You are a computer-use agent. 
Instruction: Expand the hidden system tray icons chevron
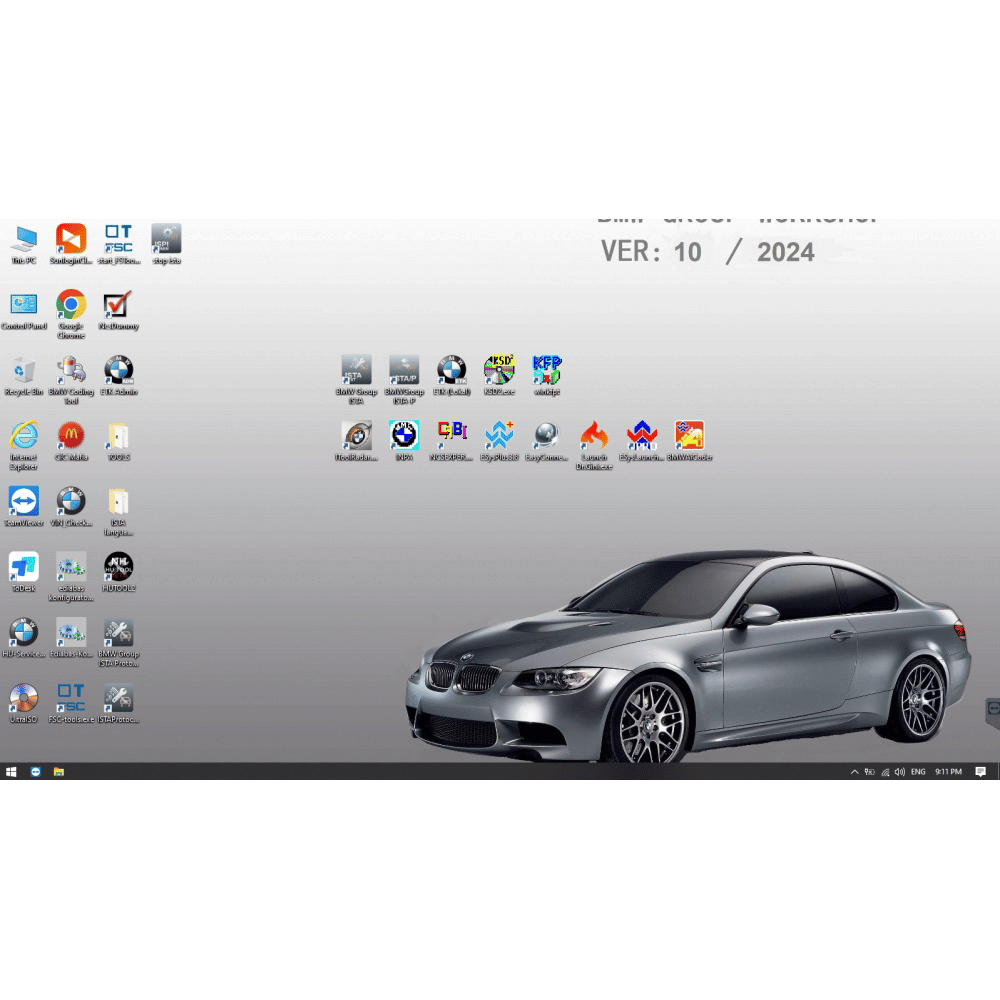coord(854,772)
